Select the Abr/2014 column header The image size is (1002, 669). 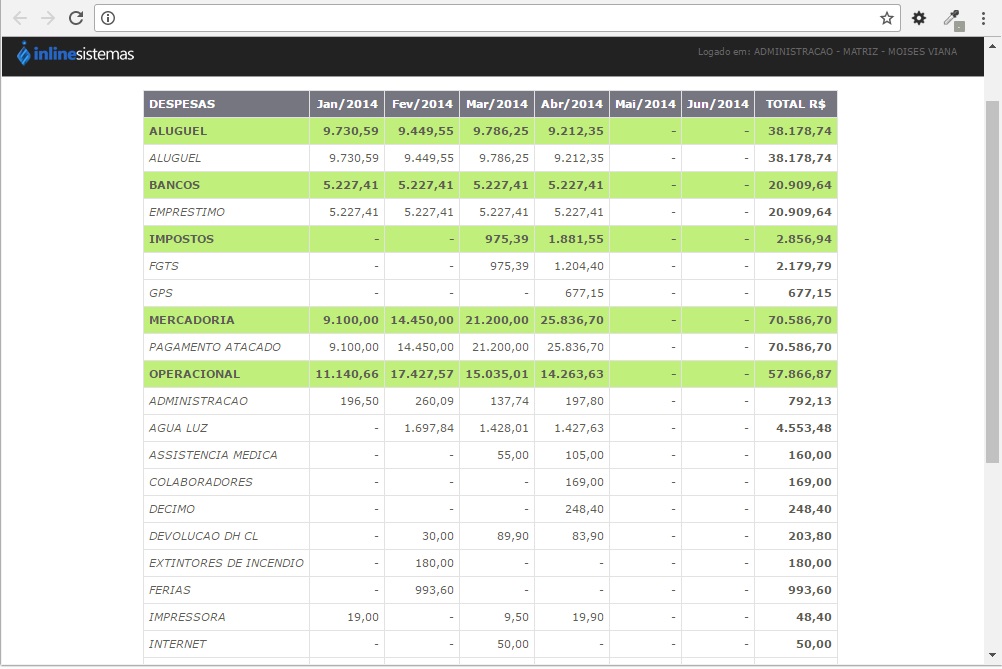pos(572,104)
